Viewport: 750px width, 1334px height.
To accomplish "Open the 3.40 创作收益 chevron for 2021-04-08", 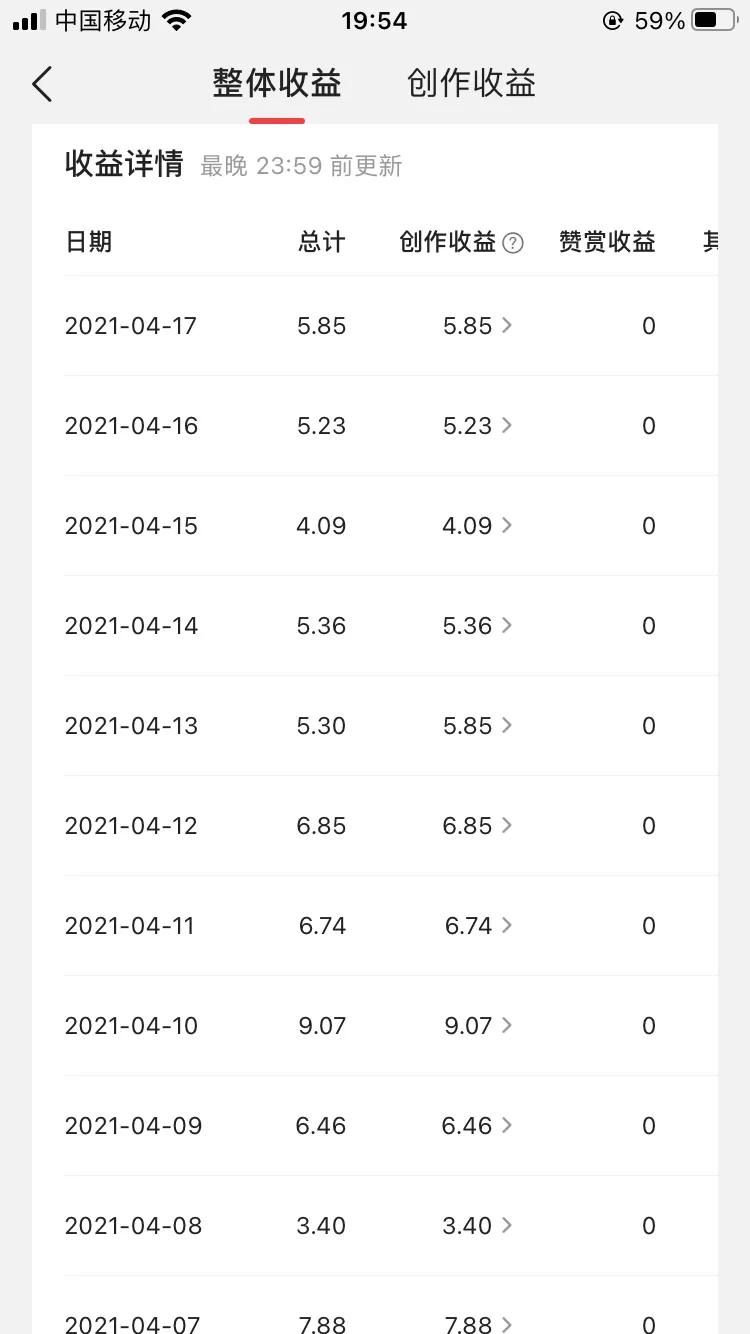I will pos(506,1225).
